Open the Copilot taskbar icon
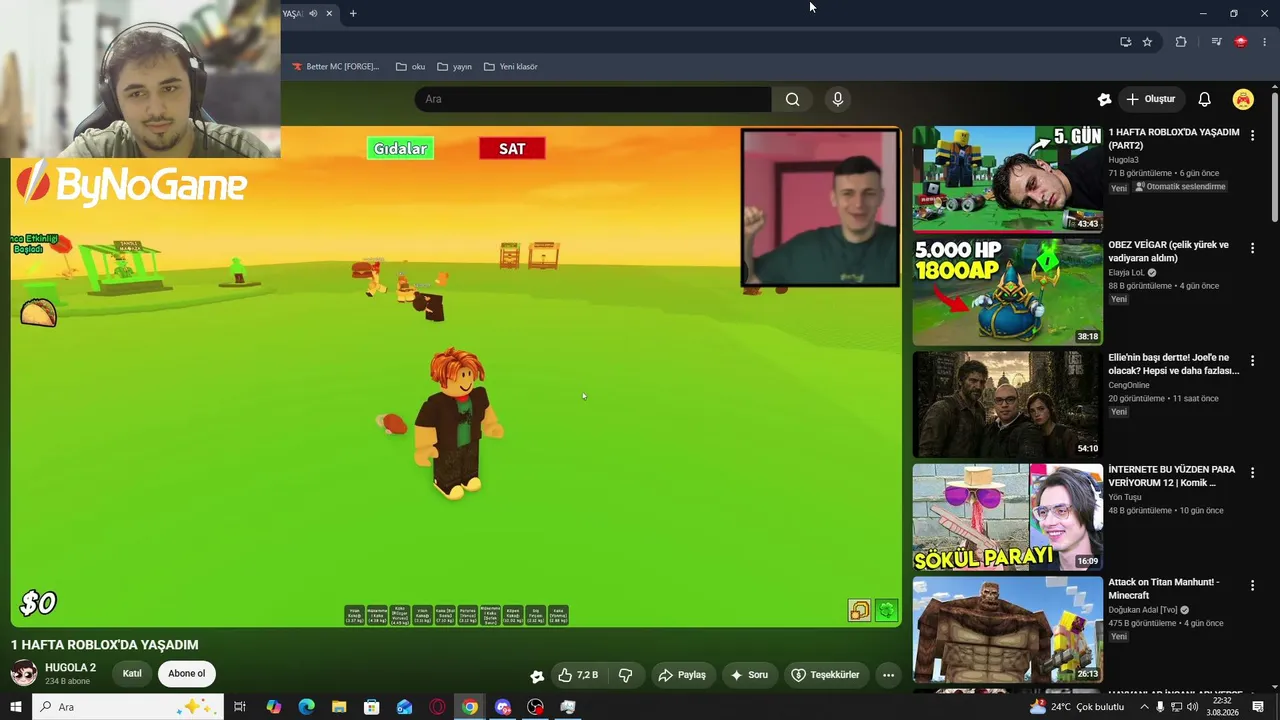The image size is (1280, 720). pyautogui.click(x=273, y=707)
